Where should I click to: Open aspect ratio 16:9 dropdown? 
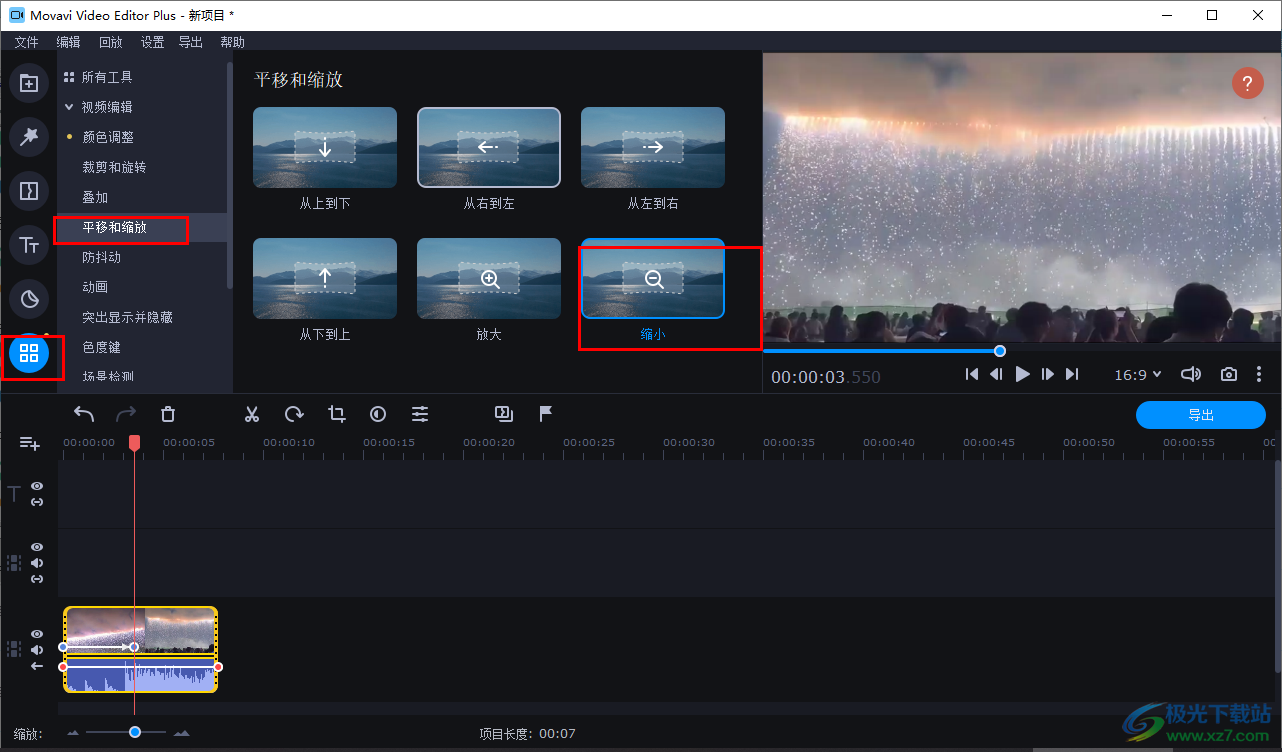point(1138,374)
